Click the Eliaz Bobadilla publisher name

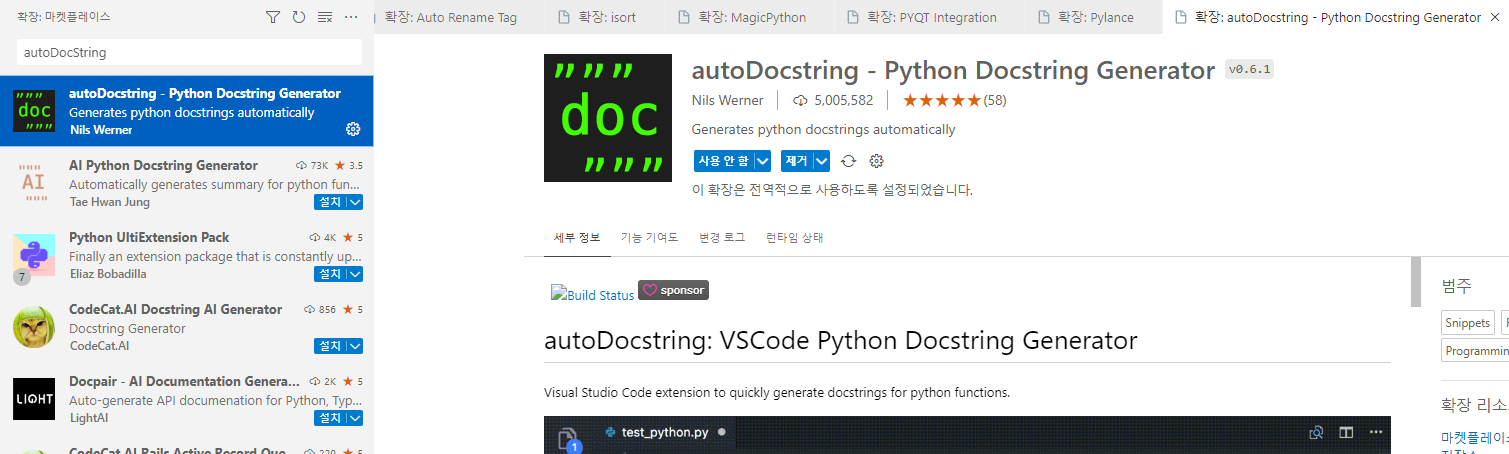click(x=109, y=274)
